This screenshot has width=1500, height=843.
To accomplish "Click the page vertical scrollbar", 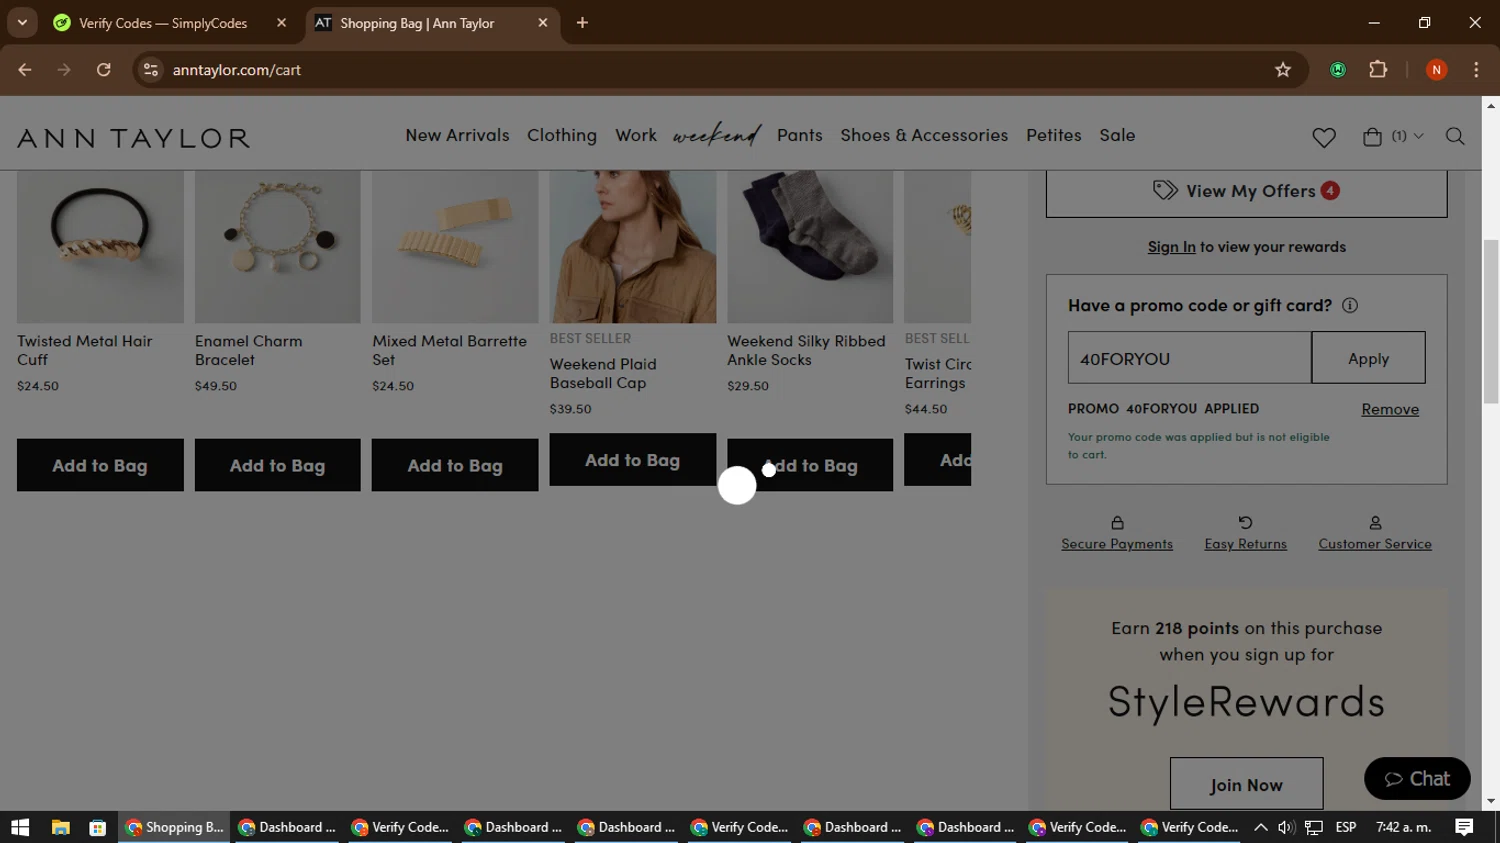I will click(1490, 320).
